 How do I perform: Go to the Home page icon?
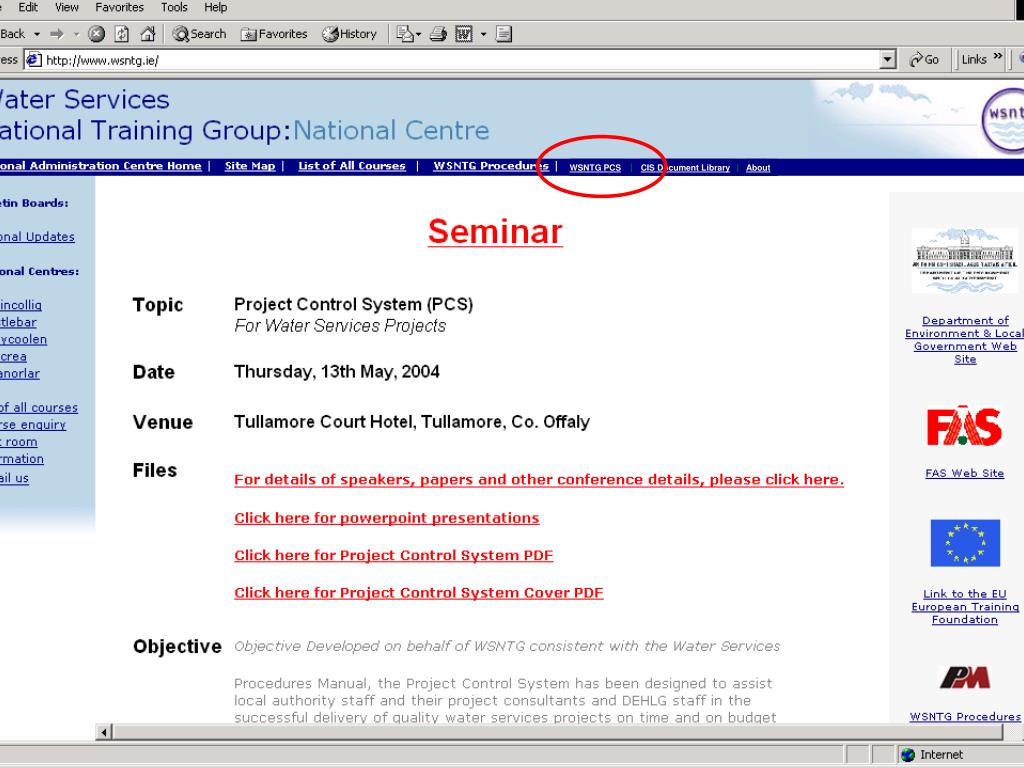coord(148,34)
